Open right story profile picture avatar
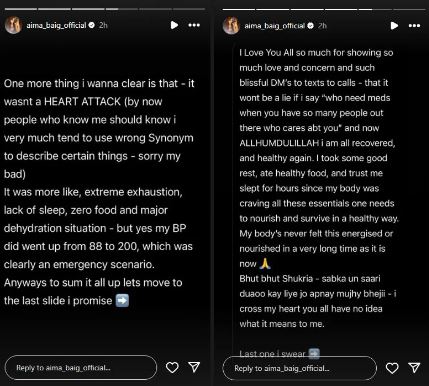The image size is (429, 386). point(231,26)
